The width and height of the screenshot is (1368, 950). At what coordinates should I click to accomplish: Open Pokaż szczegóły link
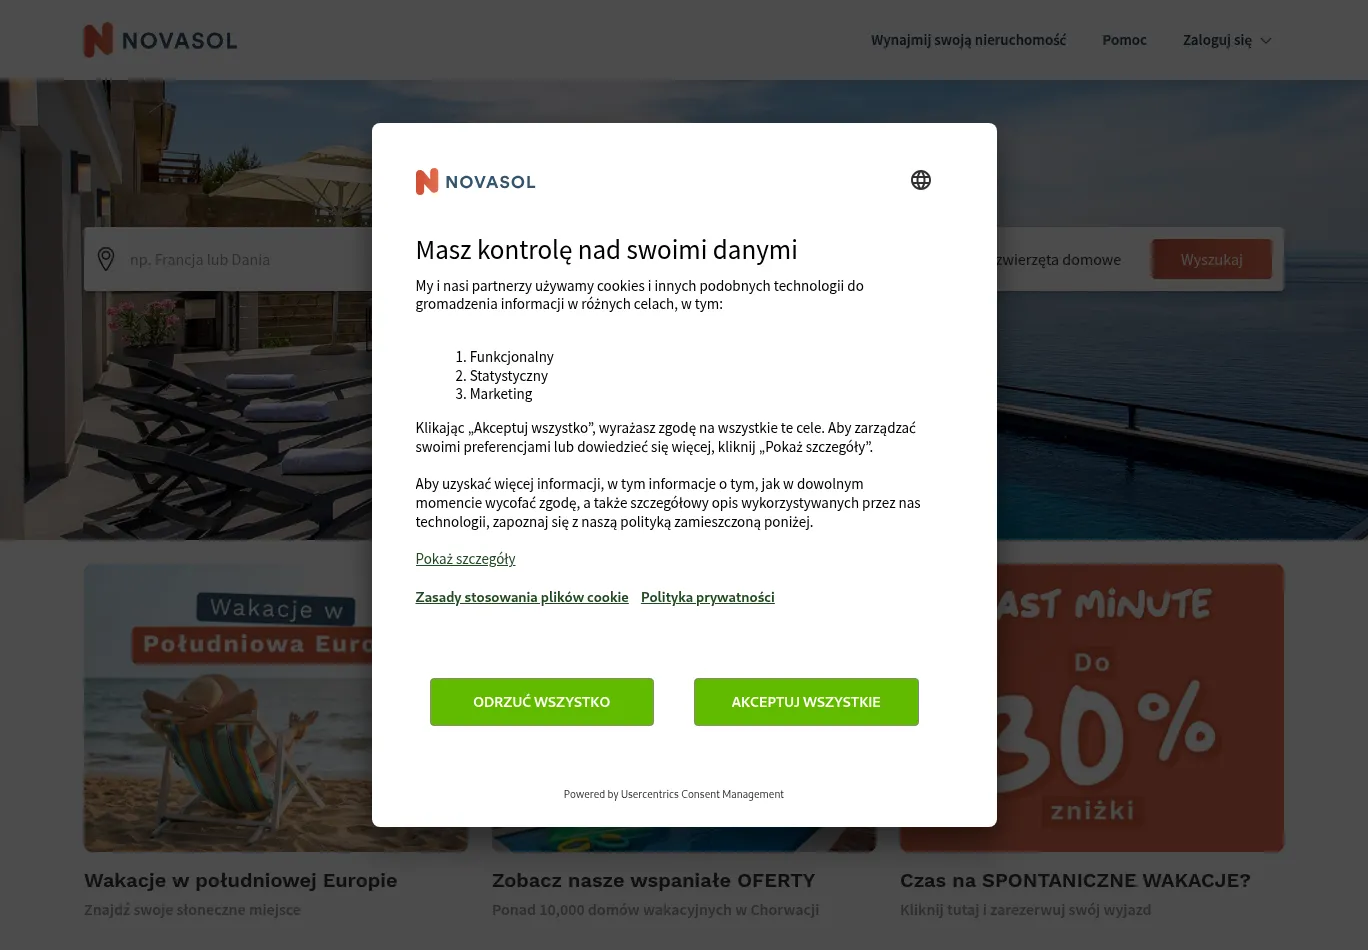tap(465, 559)
